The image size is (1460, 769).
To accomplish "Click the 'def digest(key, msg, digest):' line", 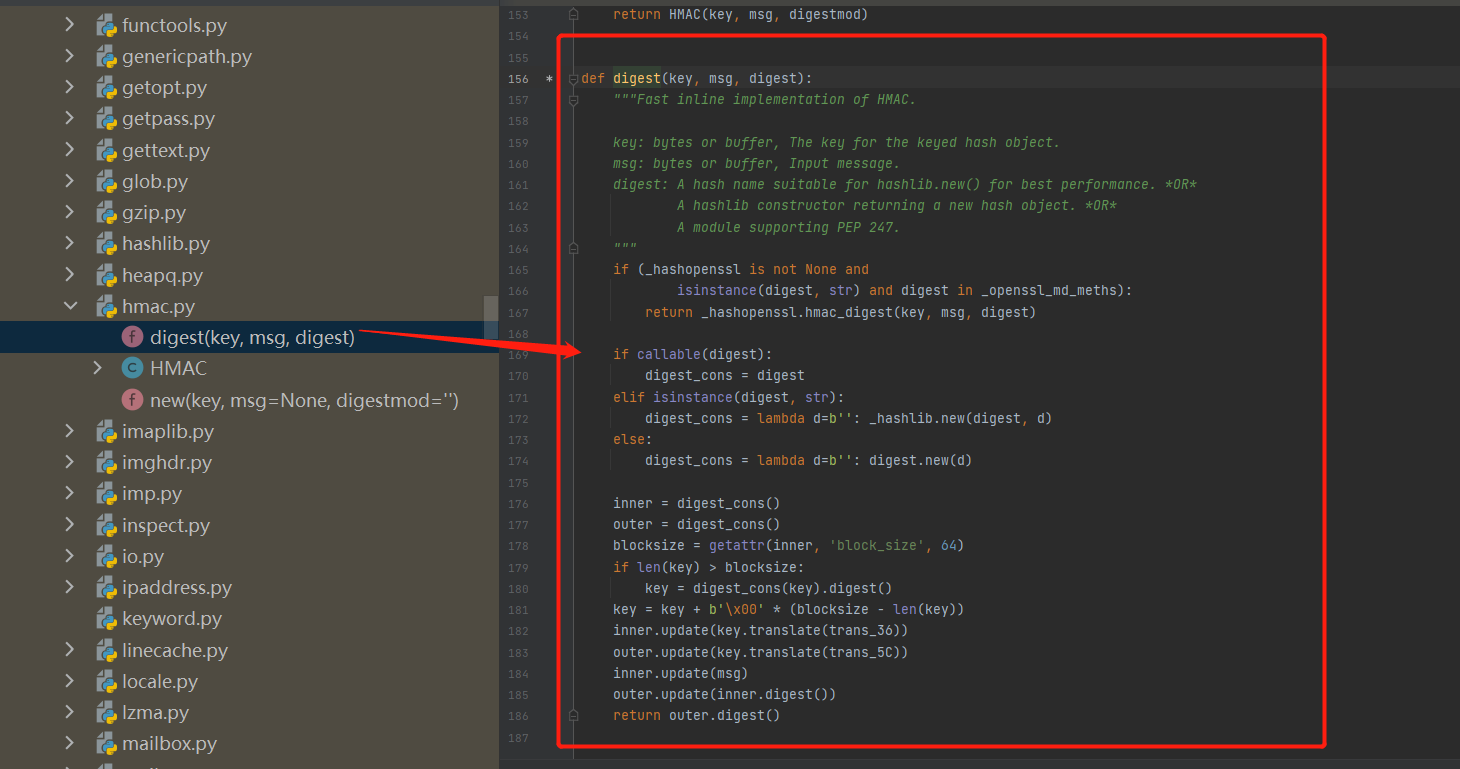I will (697, 78).
